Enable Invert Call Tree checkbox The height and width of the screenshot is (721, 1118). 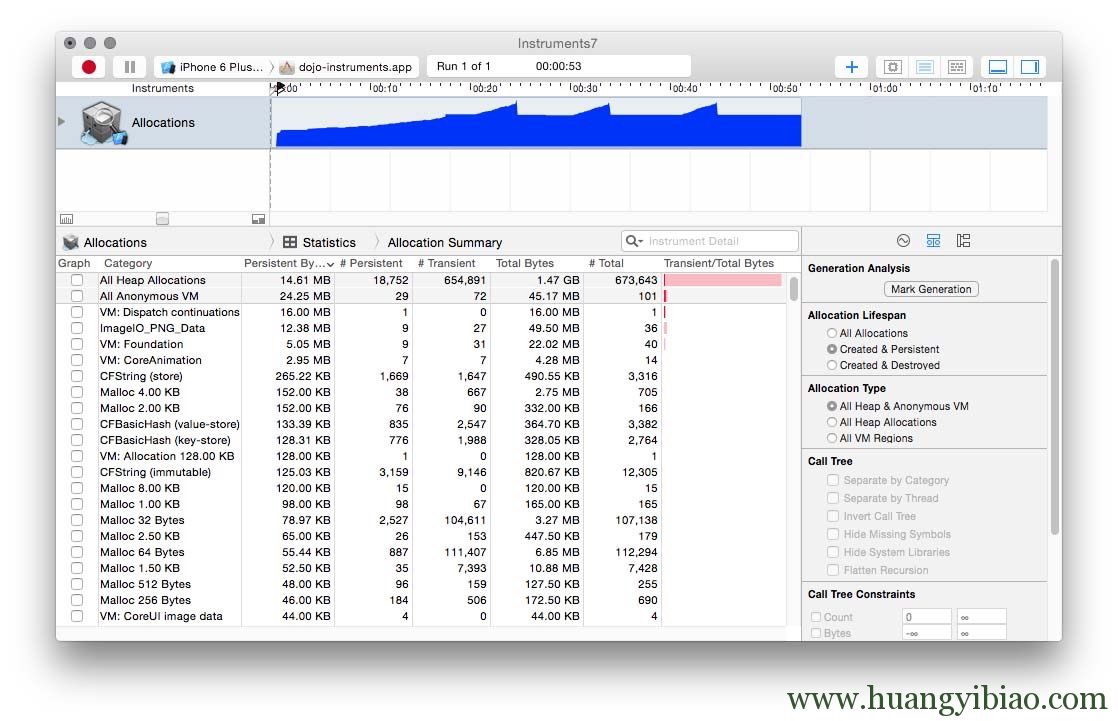[x=832, y=516]
